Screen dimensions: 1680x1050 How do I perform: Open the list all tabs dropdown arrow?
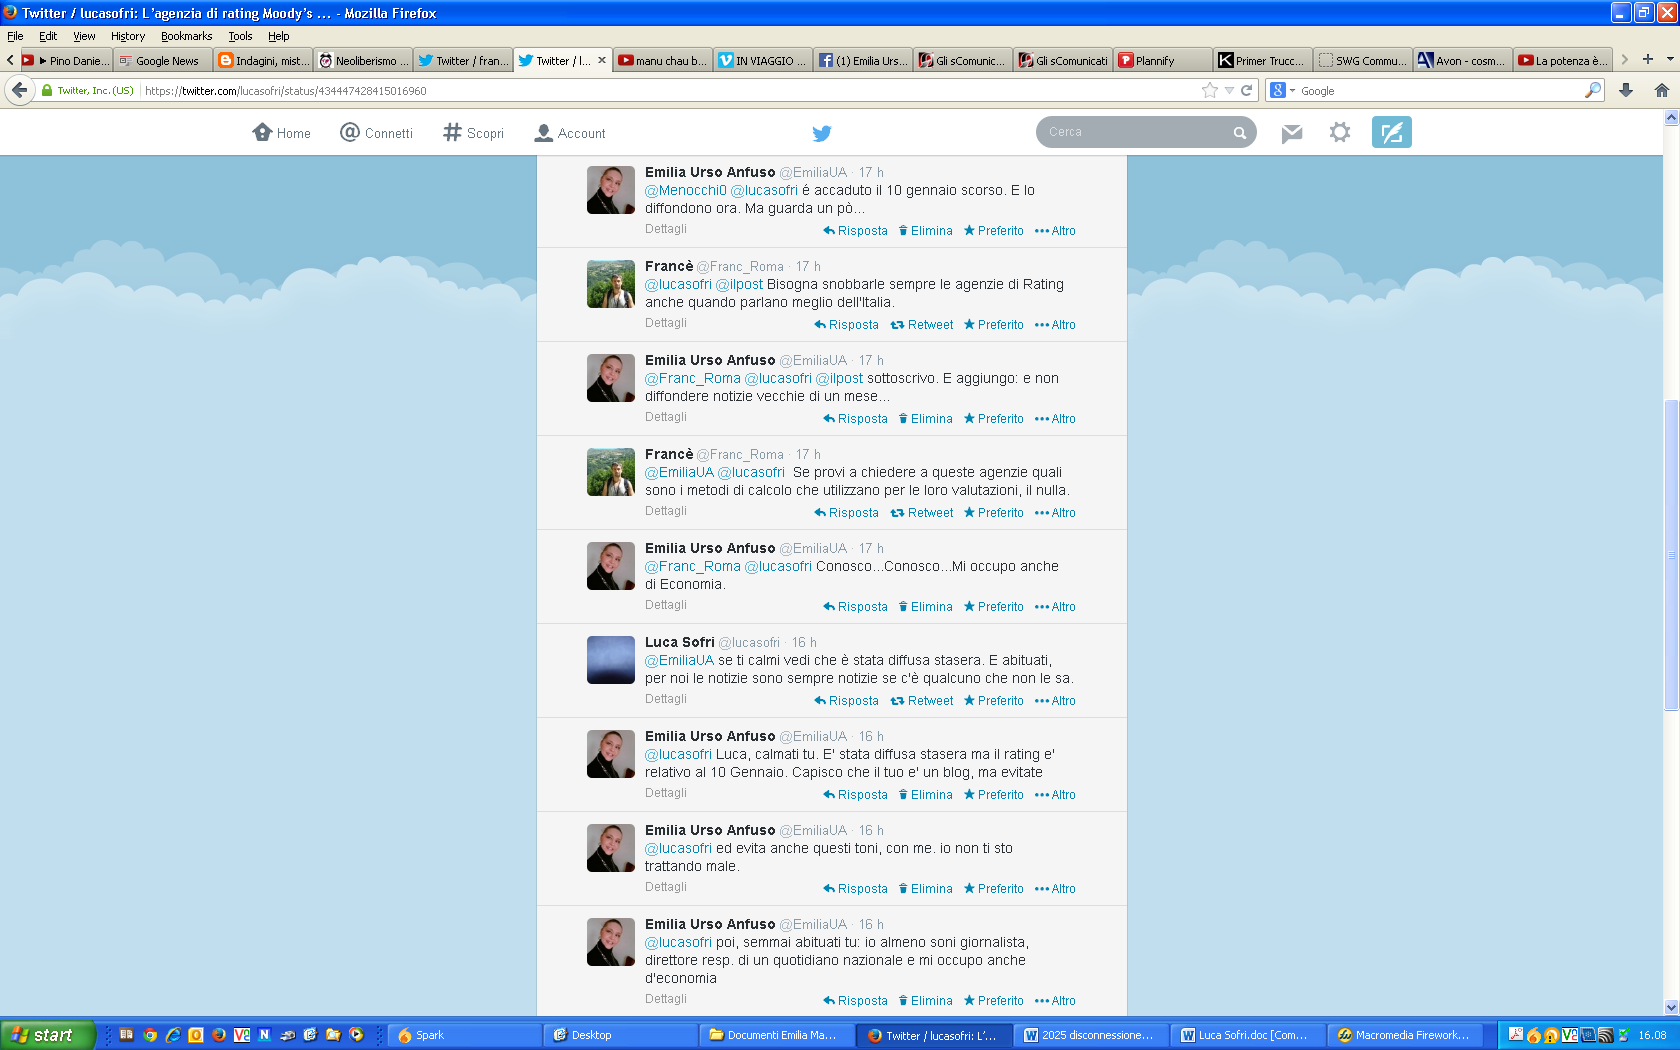pos(1670,60)
